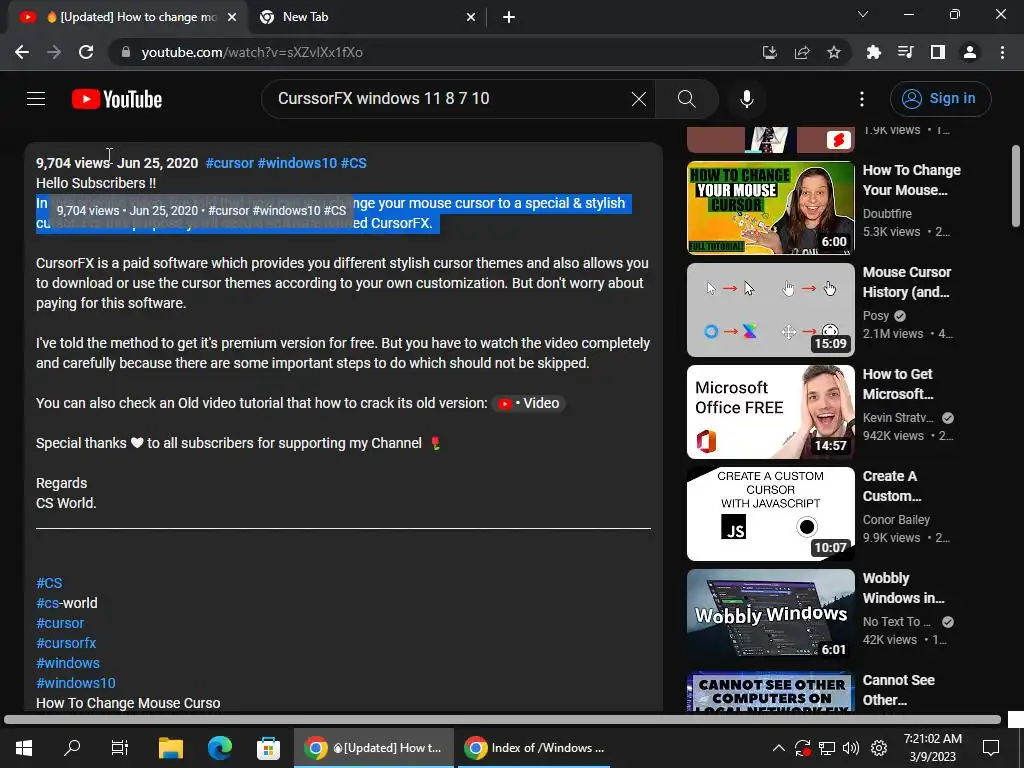1024x768 pixels.
Task: Close the YouTube video tab
Action: (x=232, y=17)
